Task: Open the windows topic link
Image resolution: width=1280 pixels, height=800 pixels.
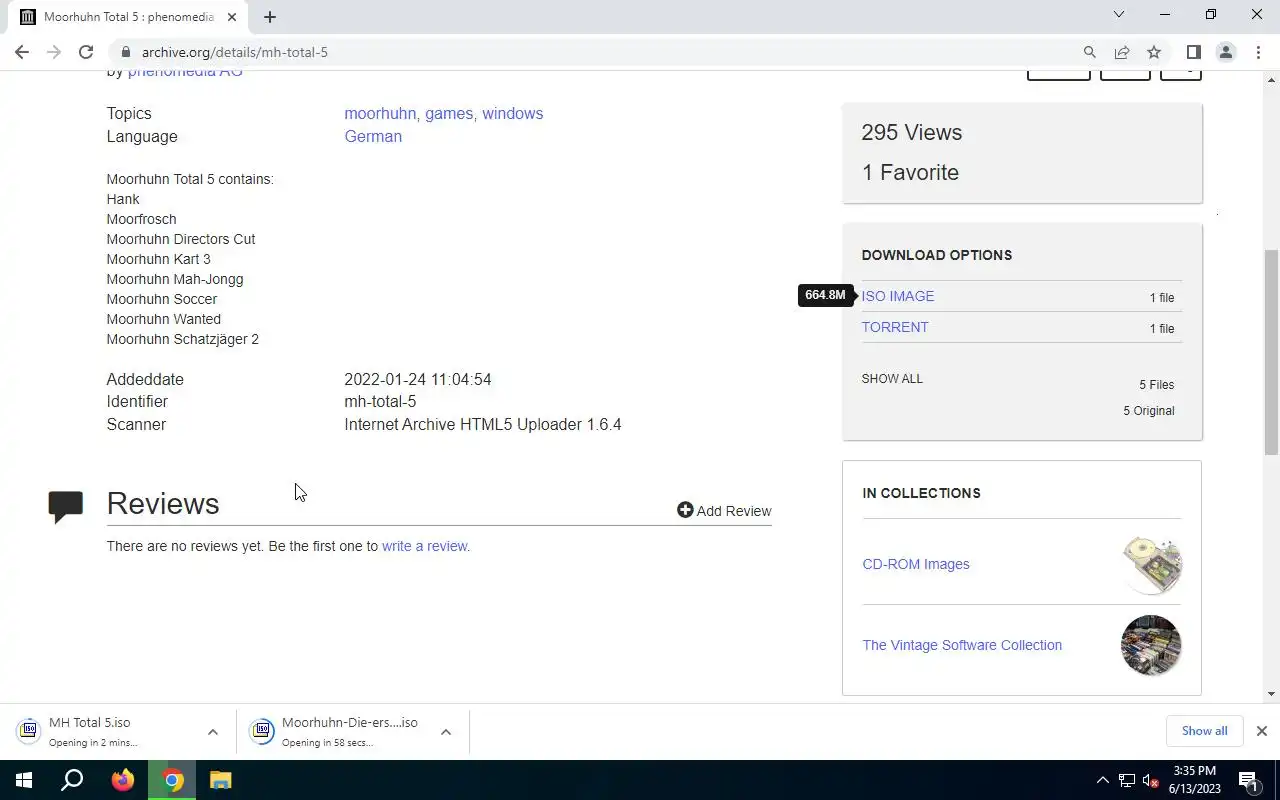Action: (x=512, y=113)
